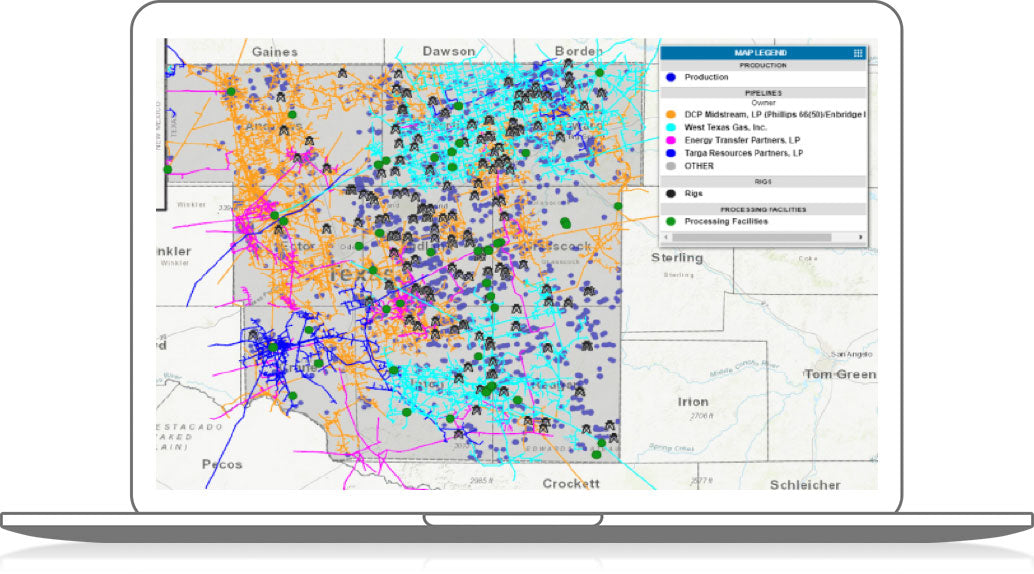Click the green processing facility in Borden
1034x574 pixels.
click(x=599, y=73)
